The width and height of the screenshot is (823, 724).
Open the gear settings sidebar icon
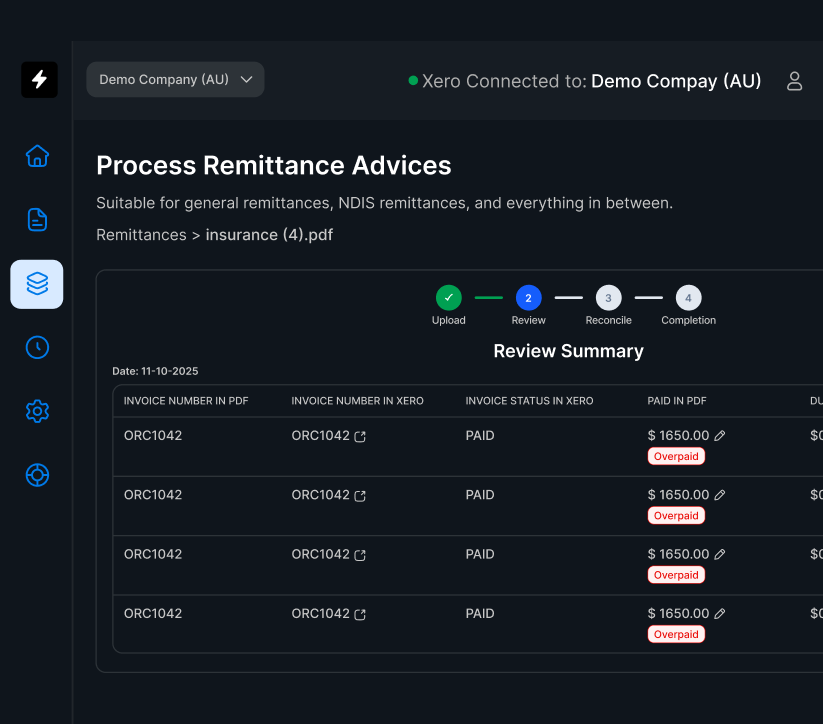click(37, 411)
